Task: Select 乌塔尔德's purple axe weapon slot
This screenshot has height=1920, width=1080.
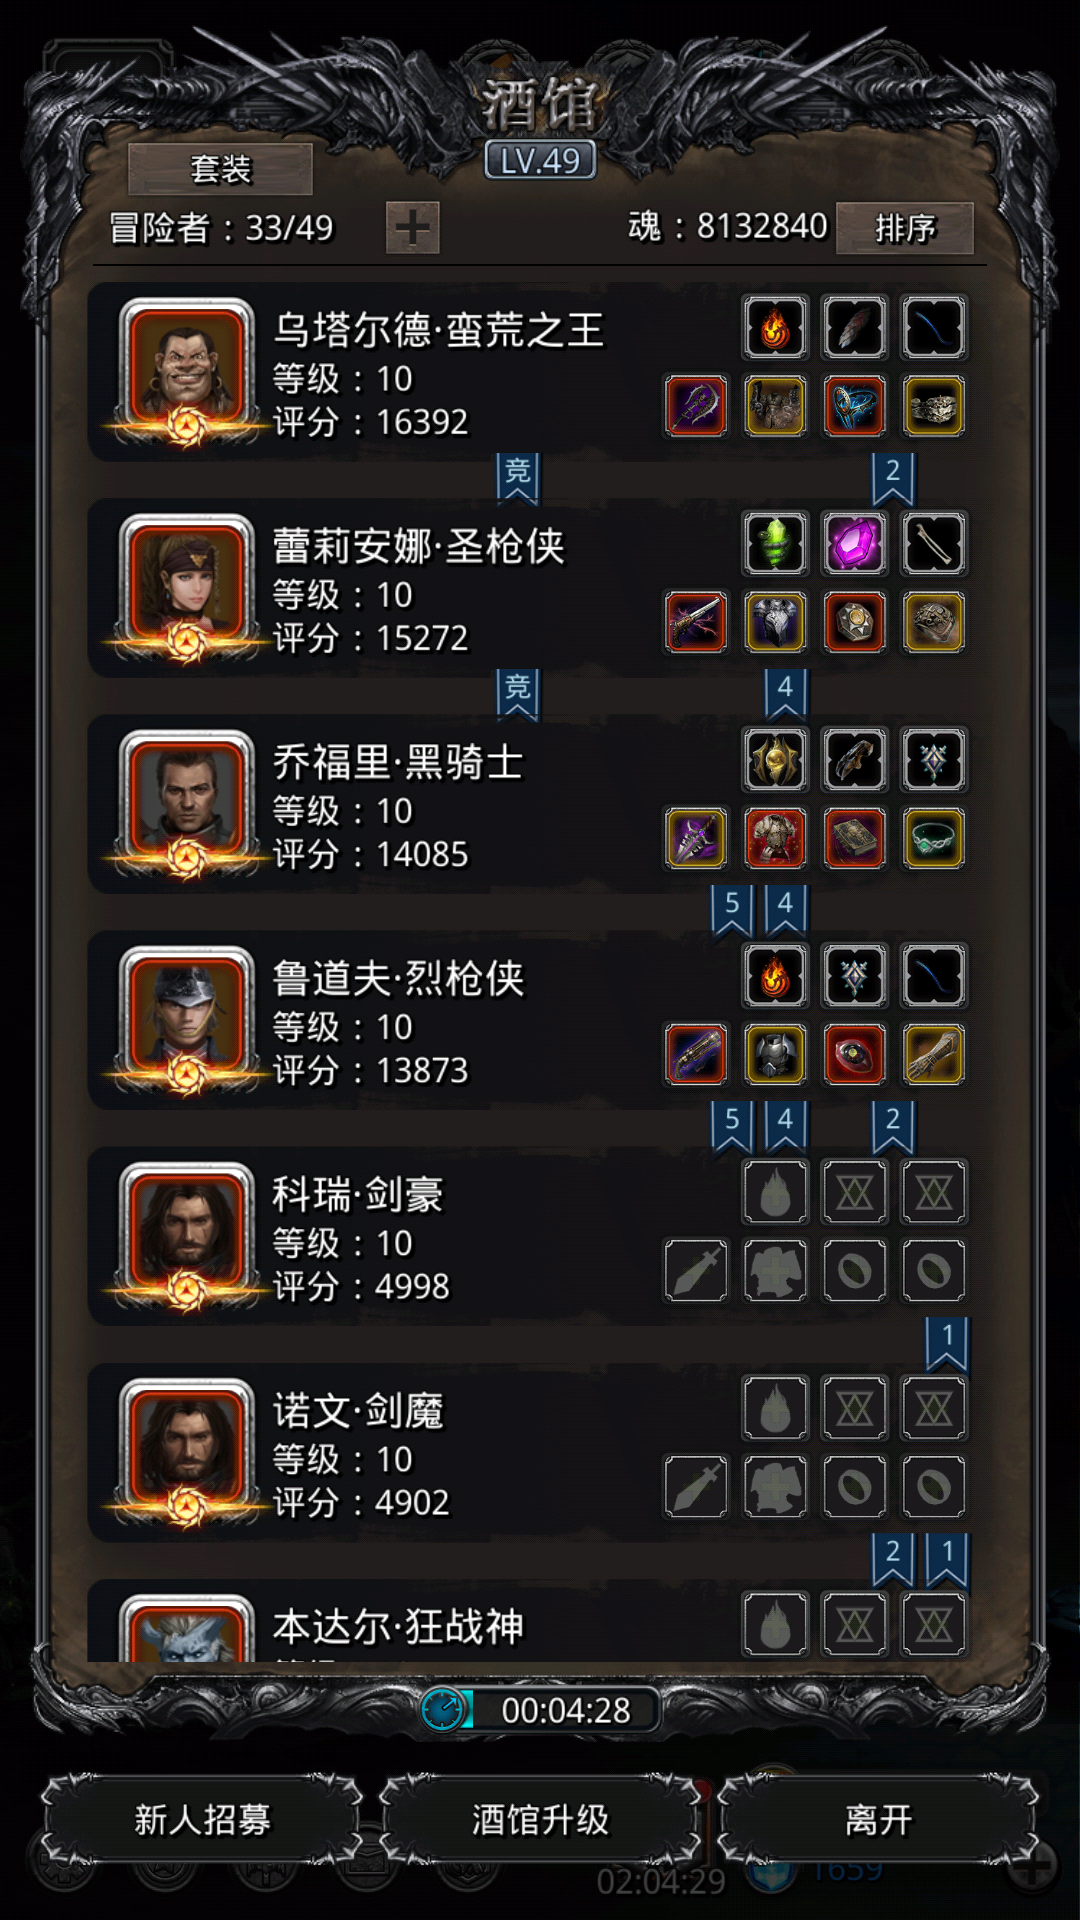Action: pos(696,406)
